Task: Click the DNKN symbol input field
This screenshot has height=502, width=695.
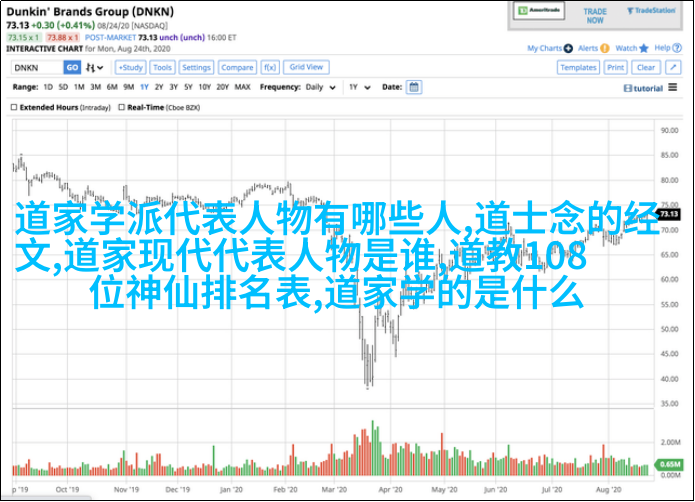Action: click(37, 68)
